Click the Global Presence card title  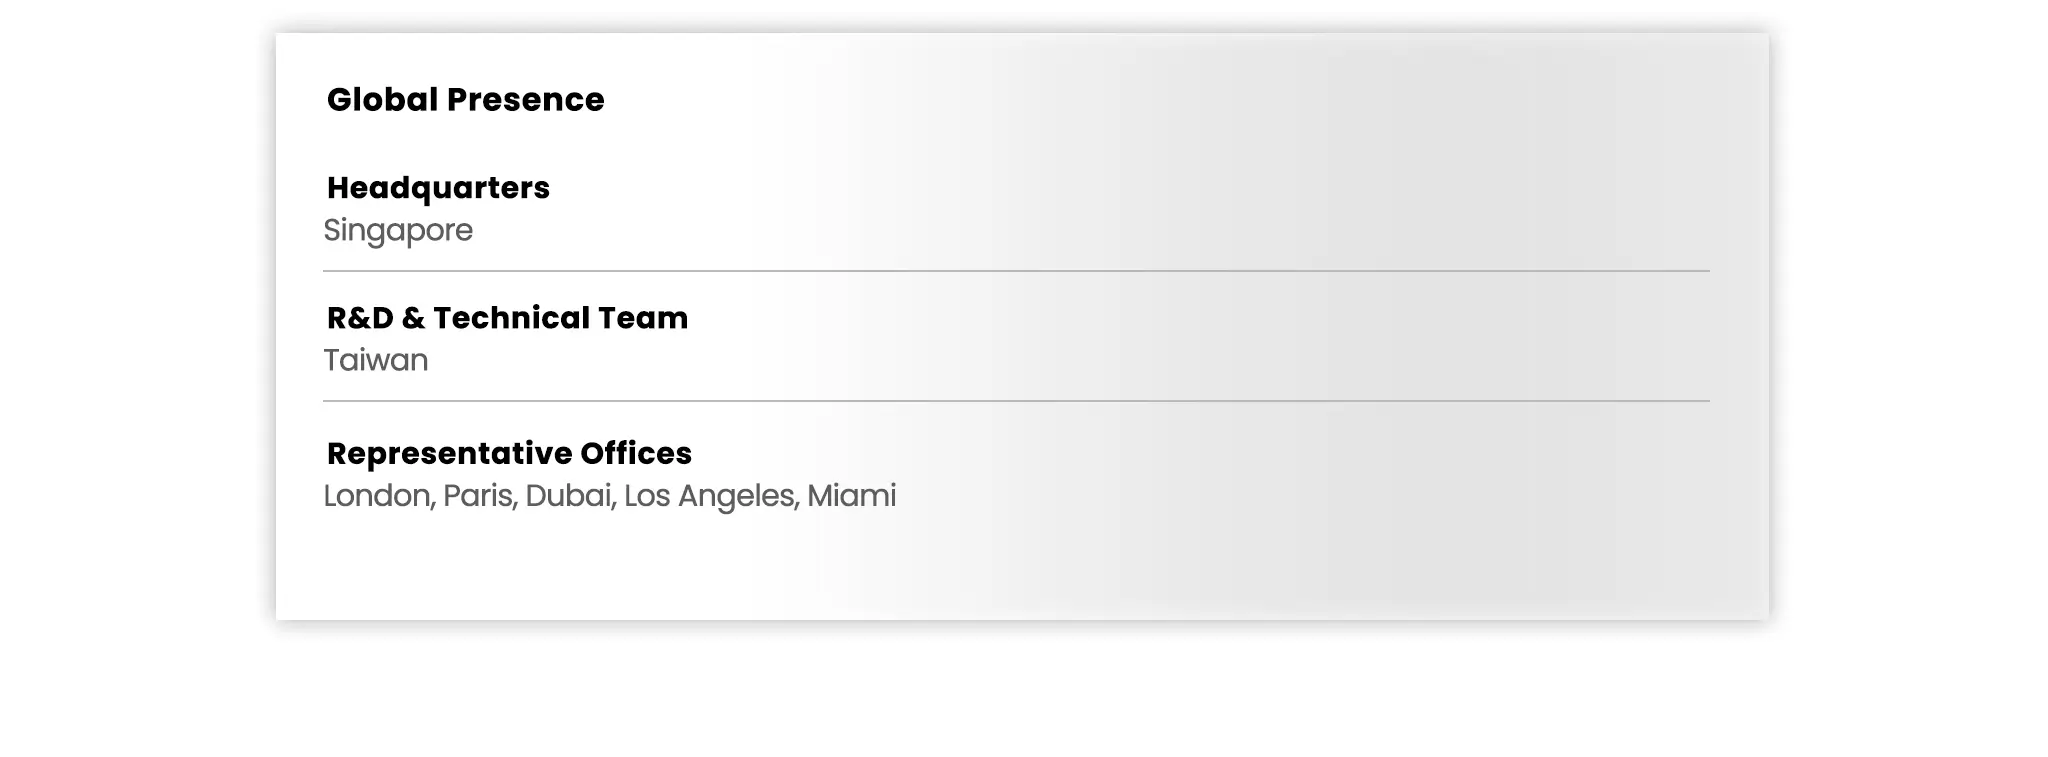pyautogui.click(x=465, y=100)
